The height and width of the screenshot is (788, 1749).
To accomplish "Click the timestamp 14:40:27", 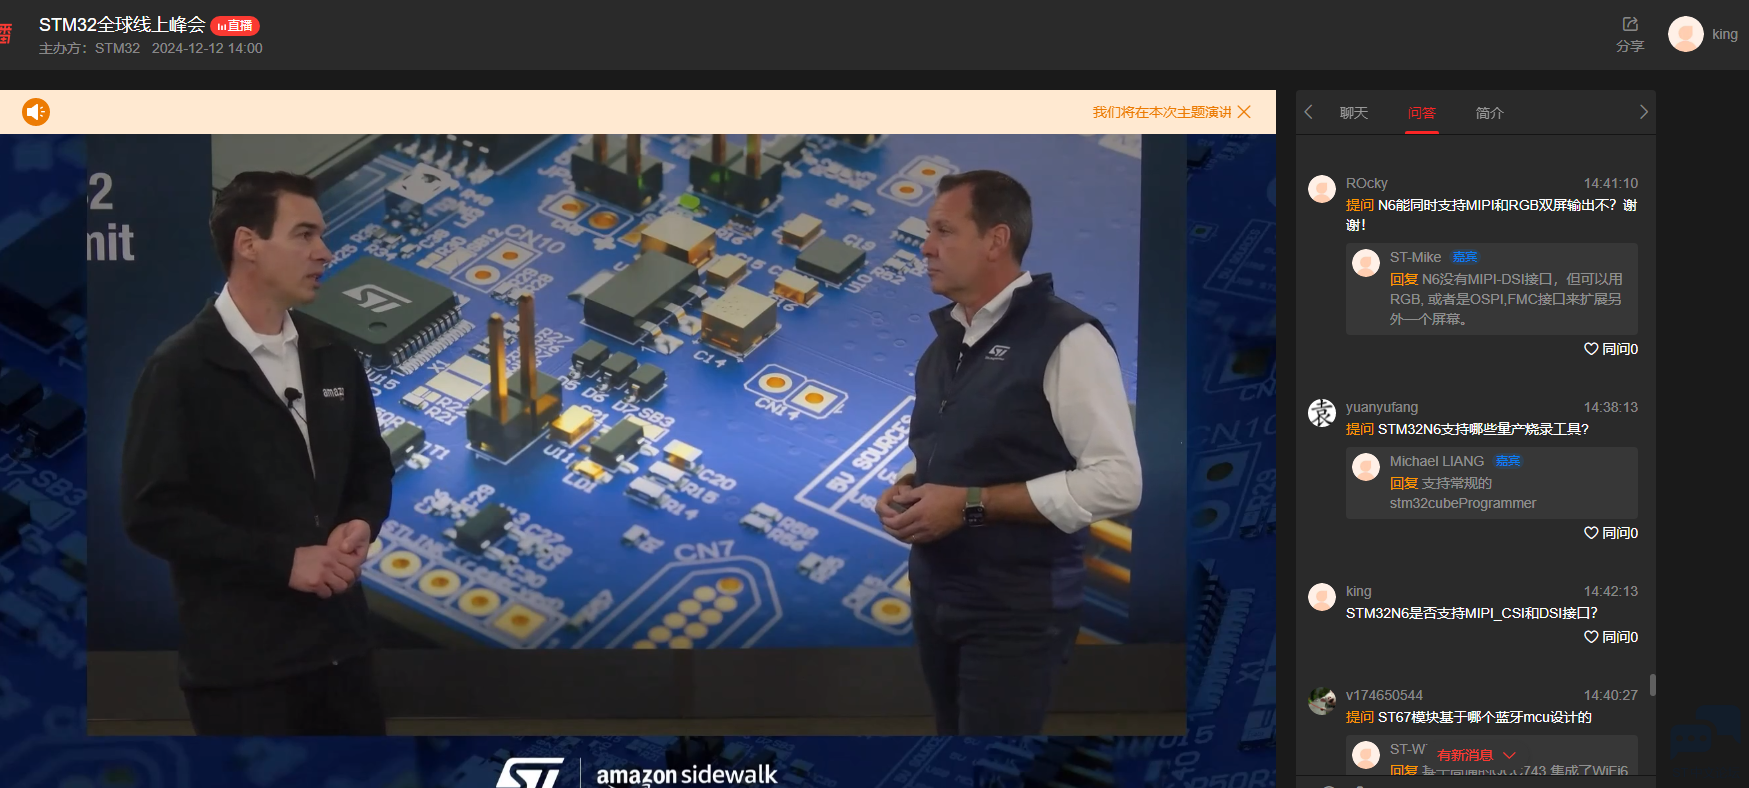I will pyautogui.click(x=1611, y=695).
